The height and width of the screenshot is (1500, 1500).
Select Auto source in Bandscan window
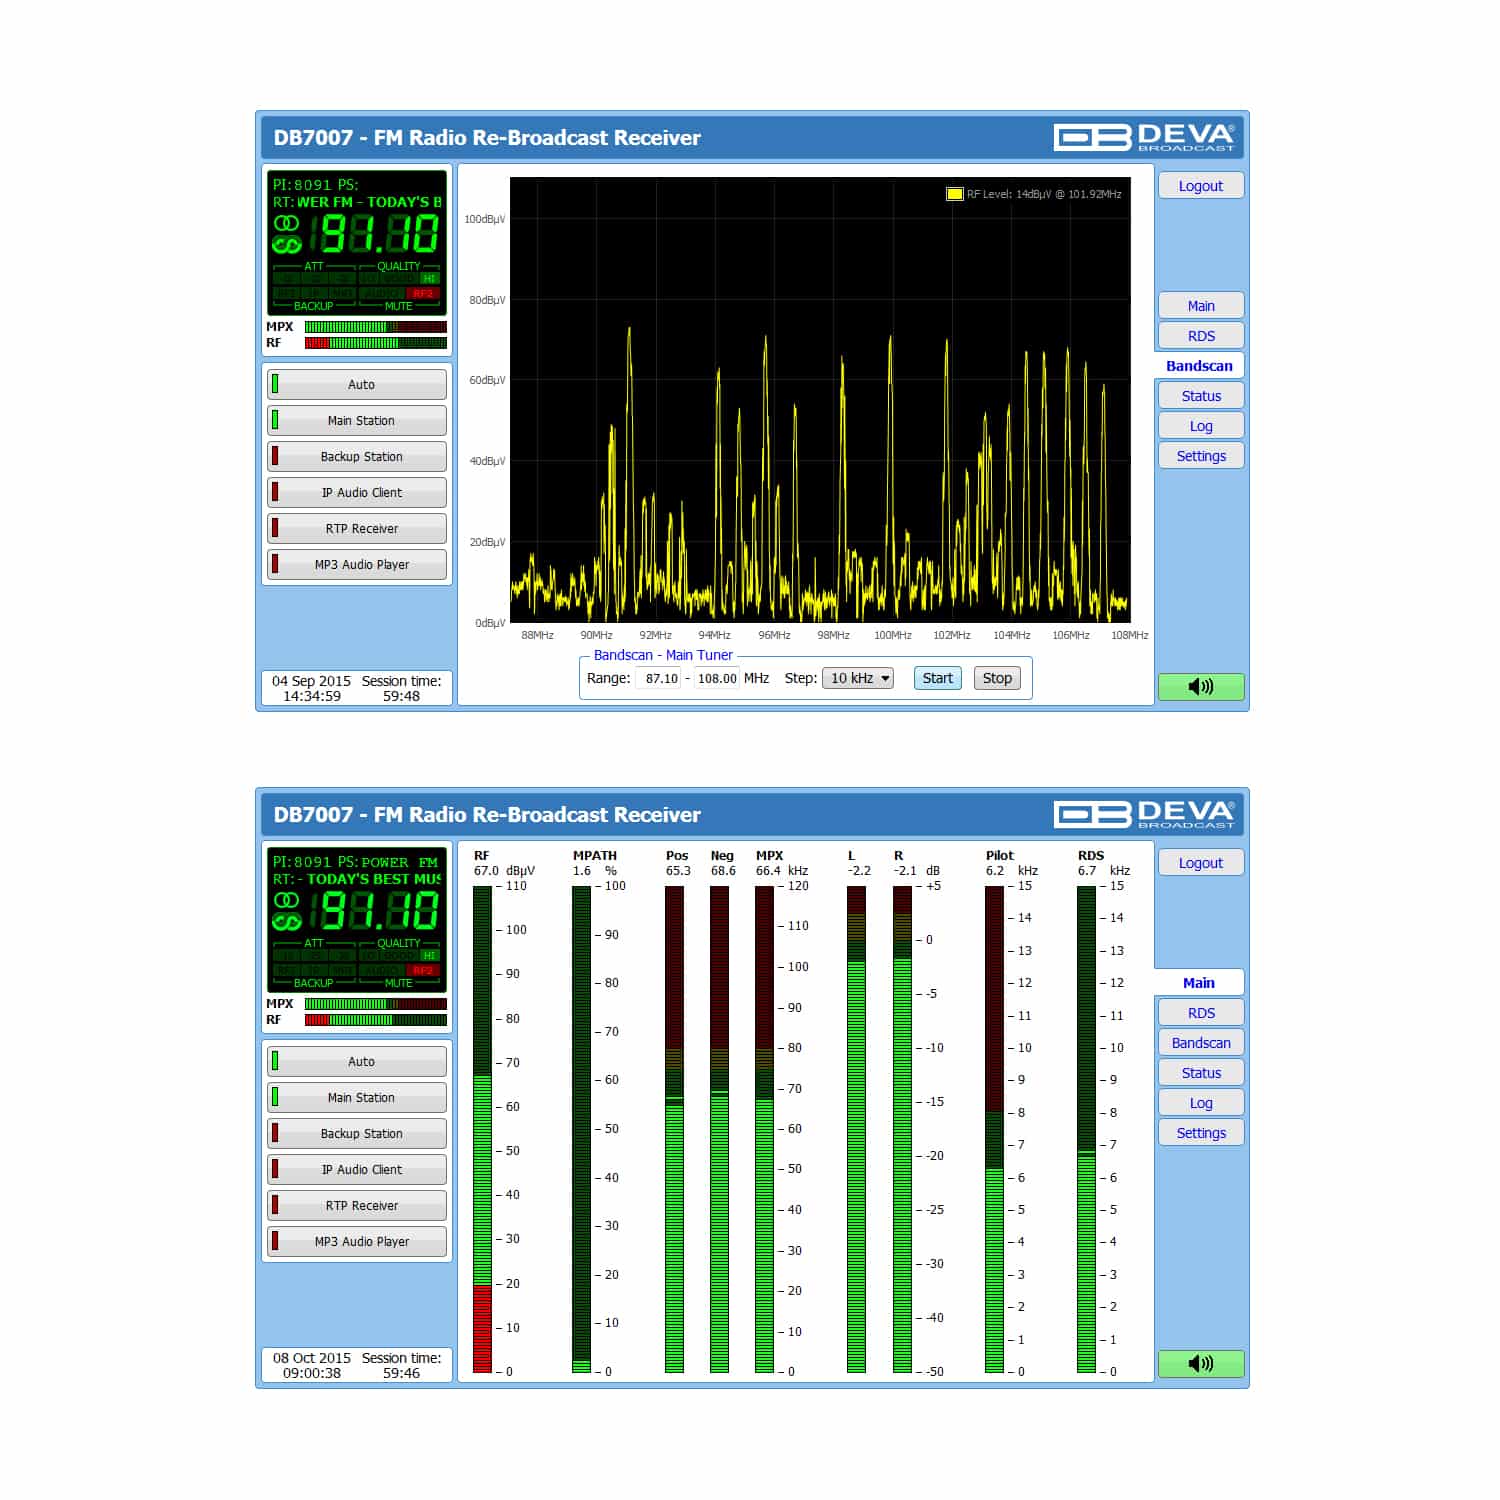[x=357, y=384]
